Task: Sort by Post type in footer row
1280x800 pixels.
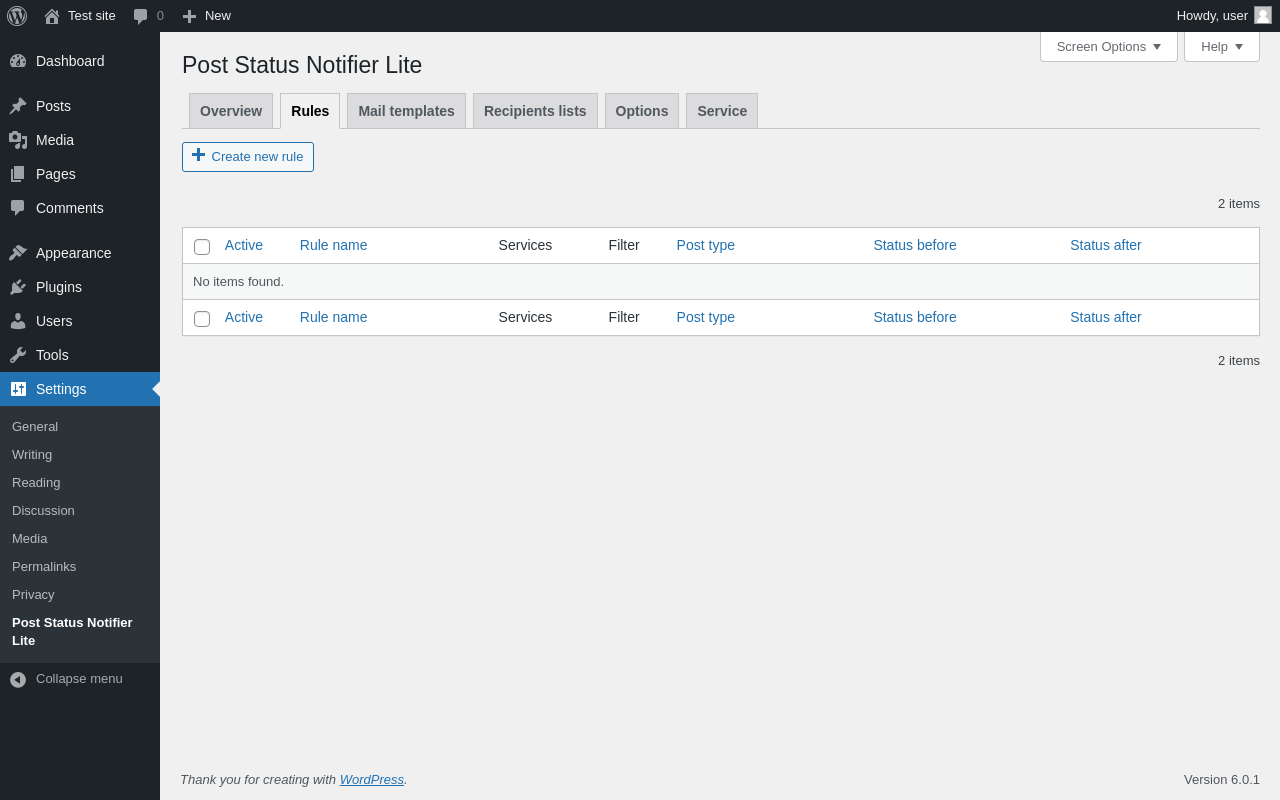Action: point(706,317)
